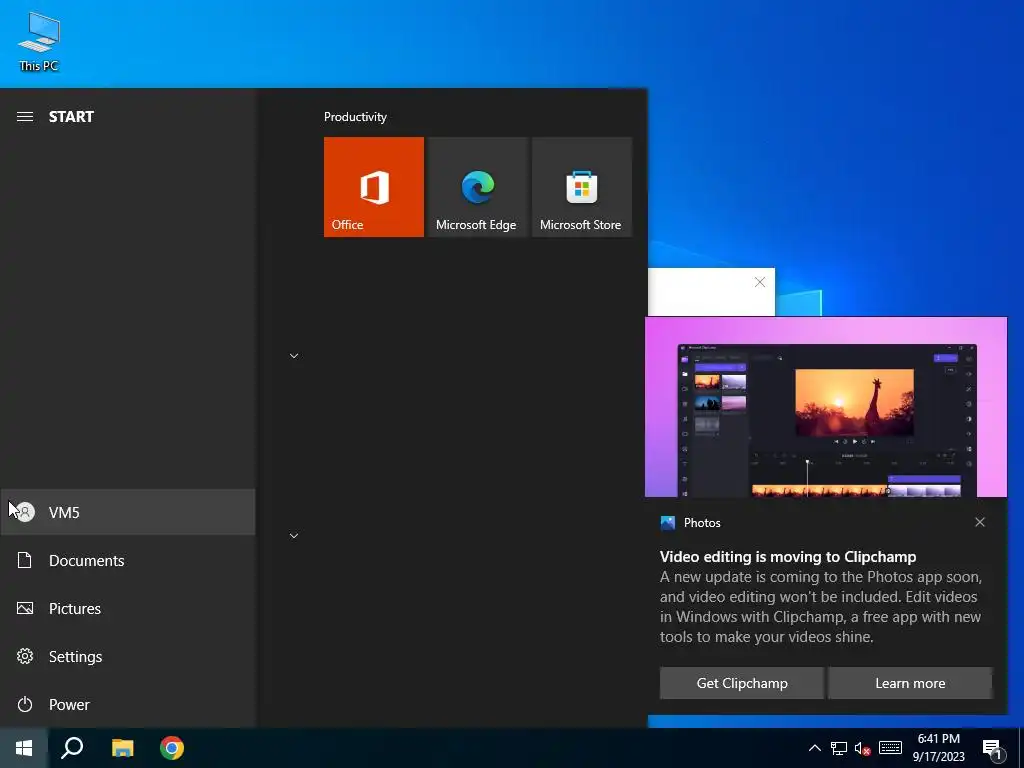1024x768 pixels.
Task: Open Power options in Start
Action: pyautogui.click(x=127, y=704)
